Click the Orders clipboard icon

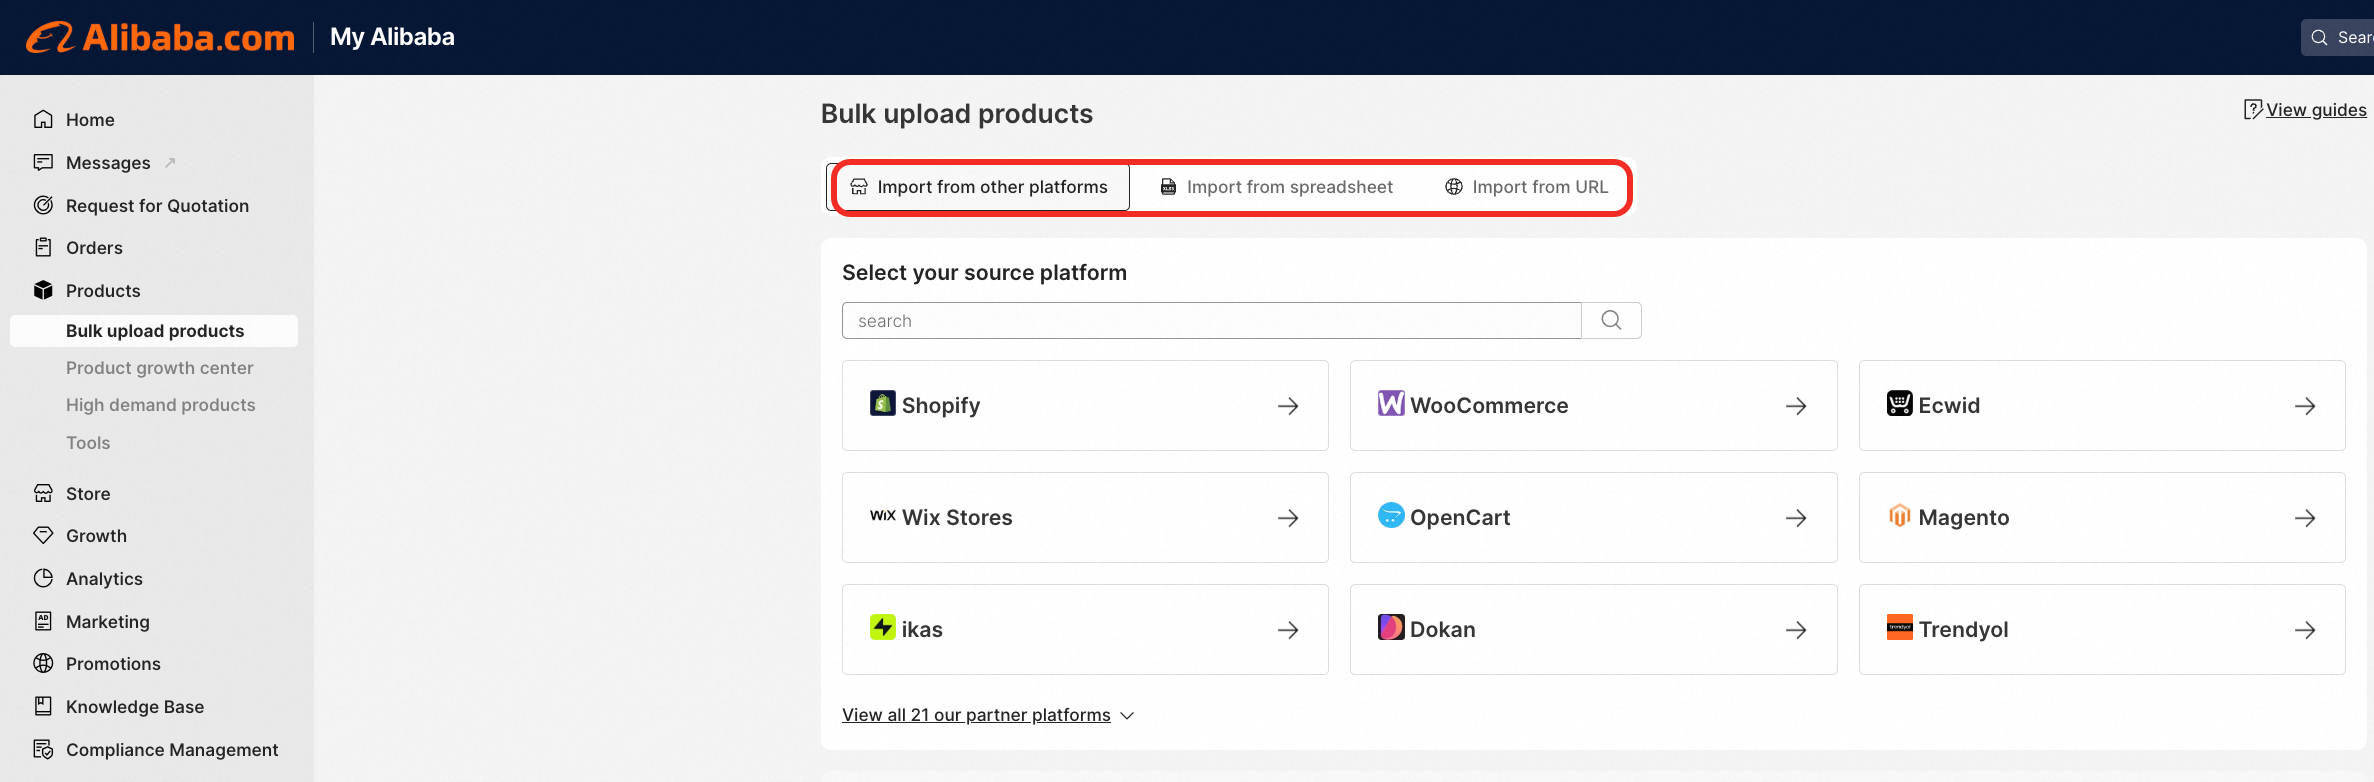point(43,247)
